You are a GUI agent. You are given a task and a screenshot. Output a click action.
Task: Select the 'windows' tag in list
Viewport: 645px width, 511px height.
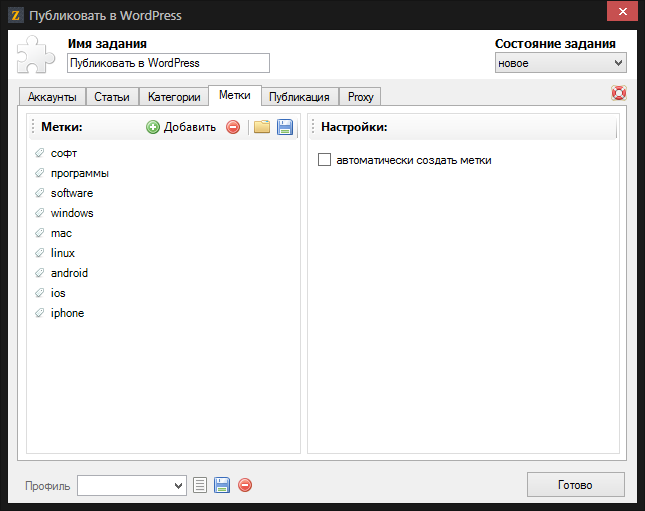(72, 213)
